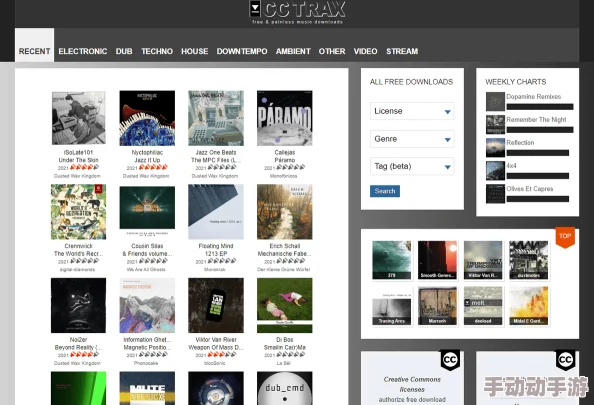This screenshot has height=405, width=594.
Task: Click the Olives Et Capres chart cover icon
Action: (x=496, y=194)
